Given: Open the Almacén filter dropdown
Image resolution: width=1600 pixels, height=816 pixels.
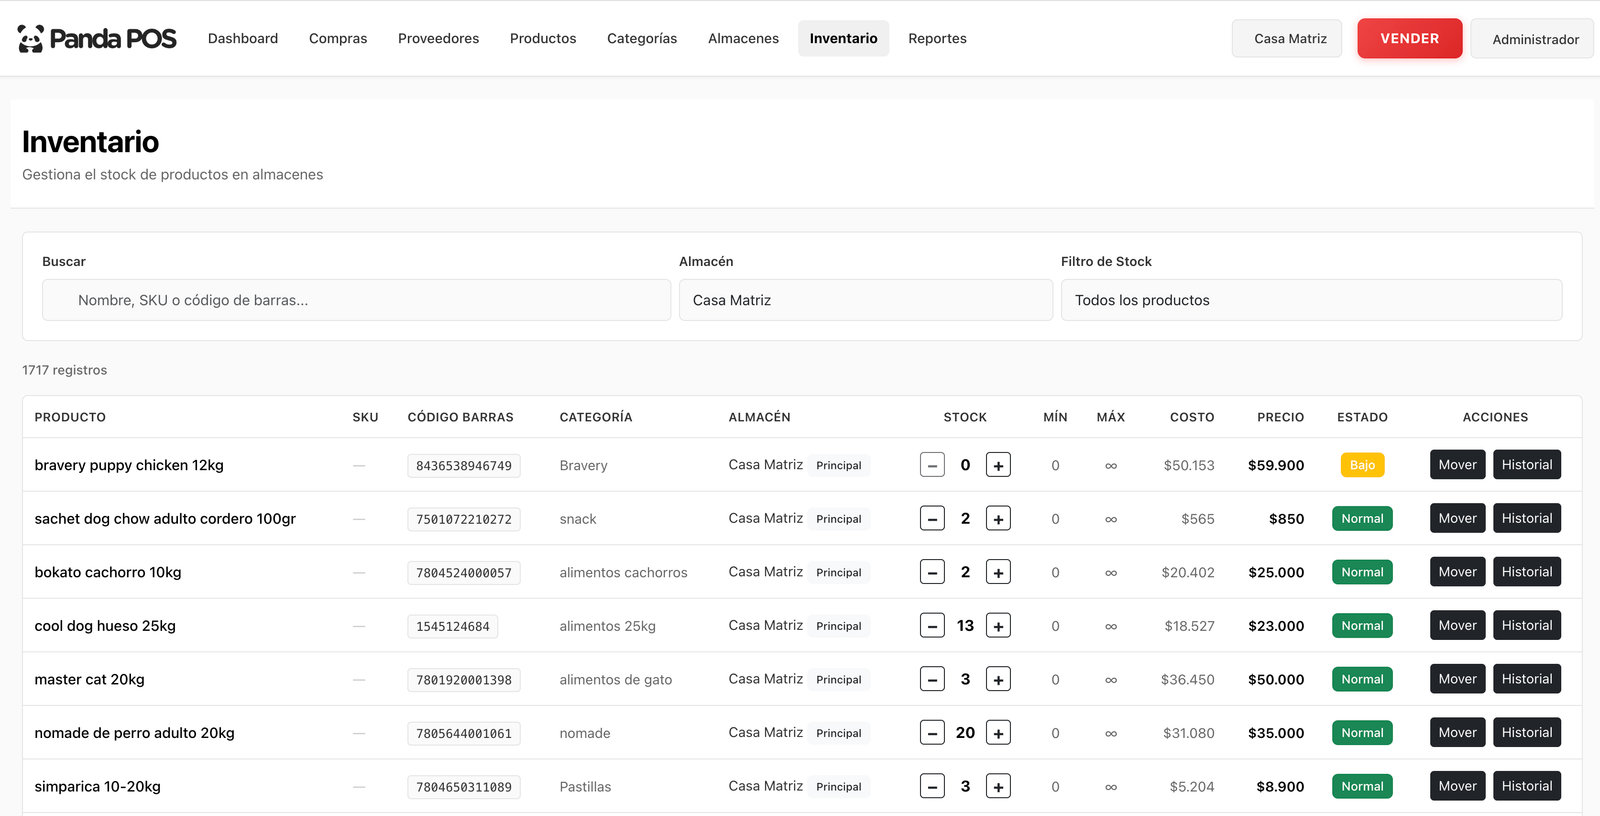Looking at the screenshot, I should click(865, 300).
